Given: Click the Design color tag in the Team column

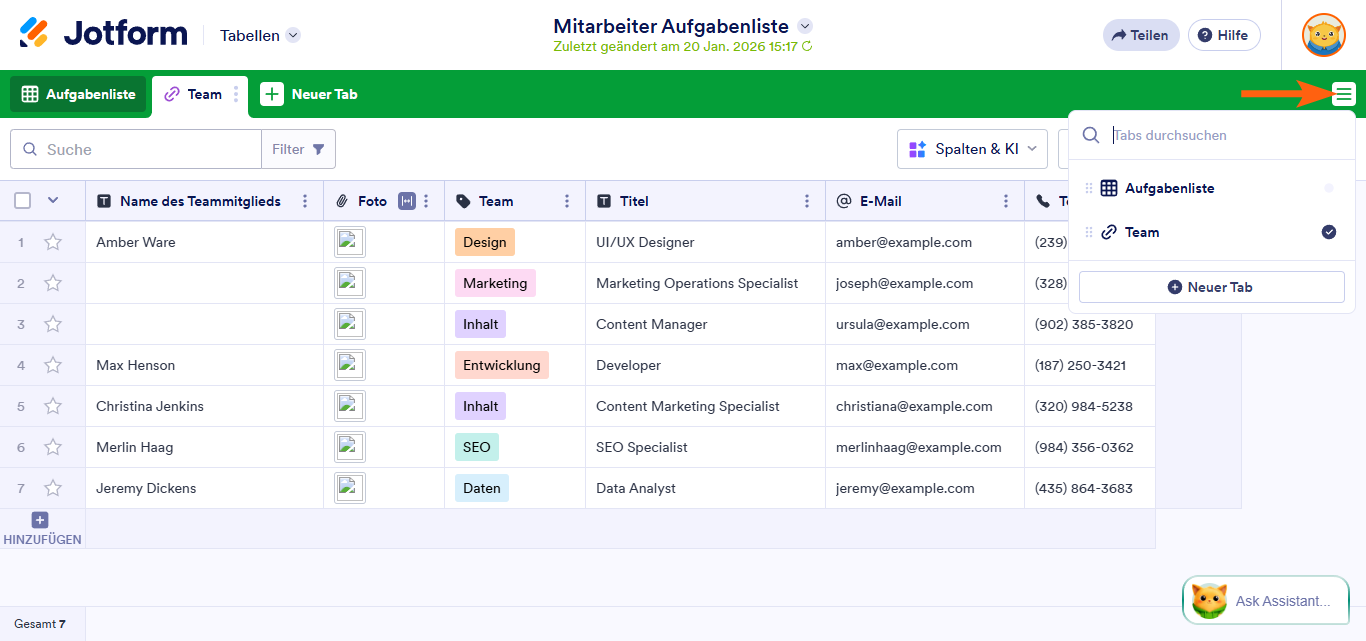Looking at the screenshot, I should click(x=485, y=241).
